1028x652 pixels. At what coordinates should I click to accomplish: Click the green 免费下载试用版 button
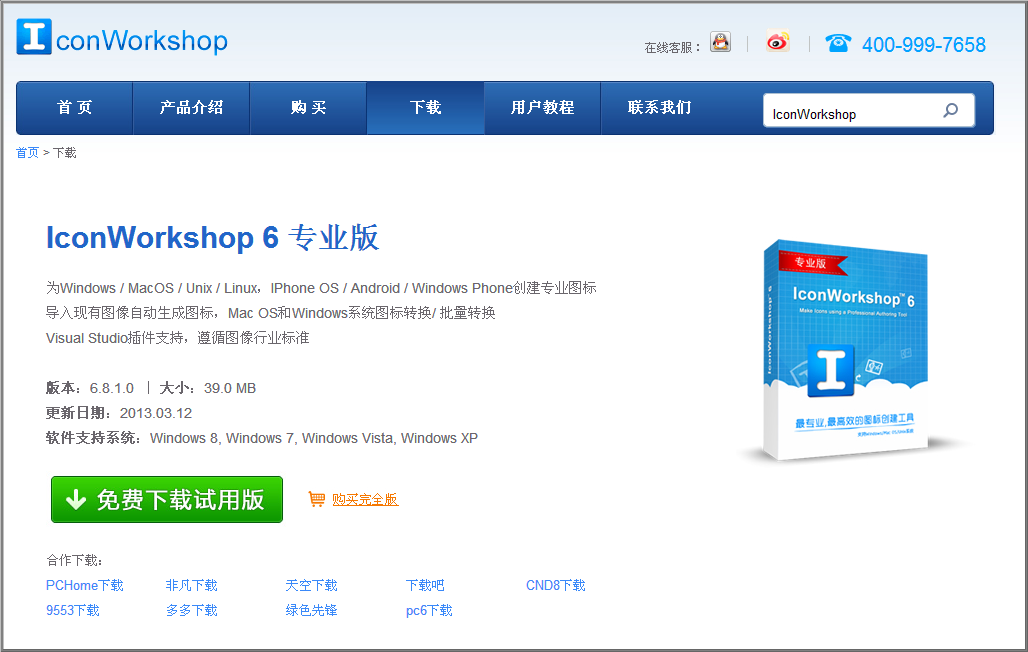pos(167,500)
